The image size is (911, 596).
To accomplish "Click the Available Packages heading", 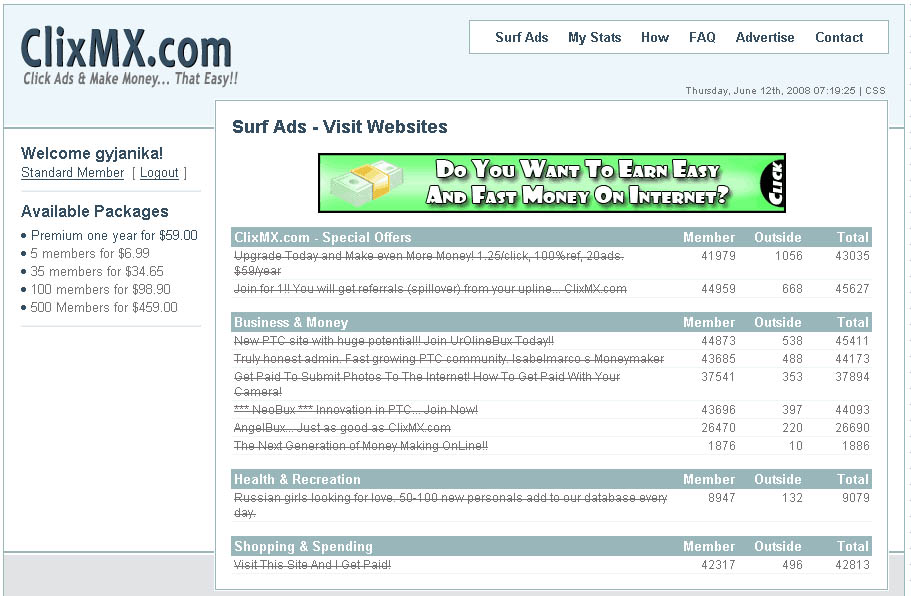I will [95, 211].
